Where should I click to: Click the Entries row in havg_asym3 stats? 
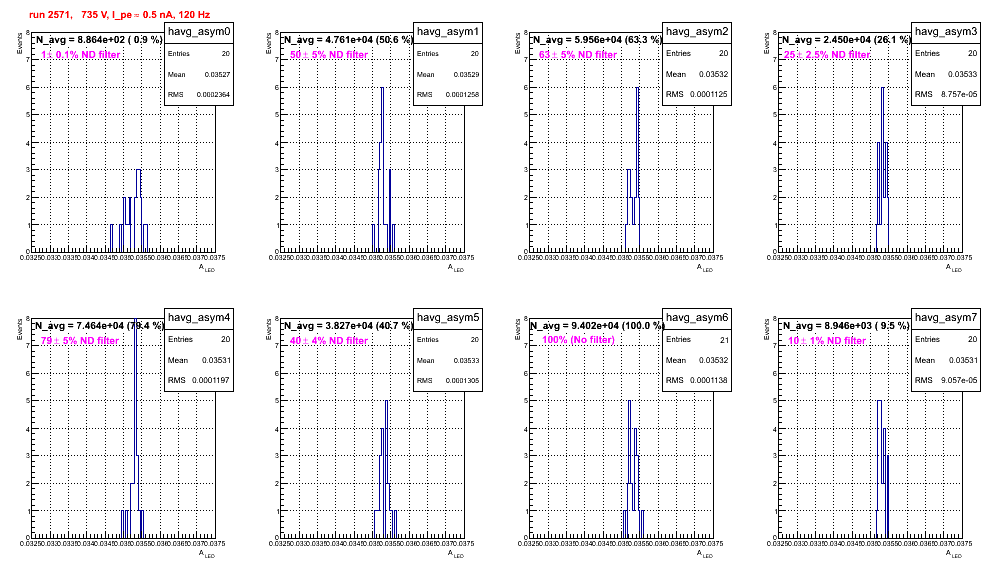coord(946,53)
